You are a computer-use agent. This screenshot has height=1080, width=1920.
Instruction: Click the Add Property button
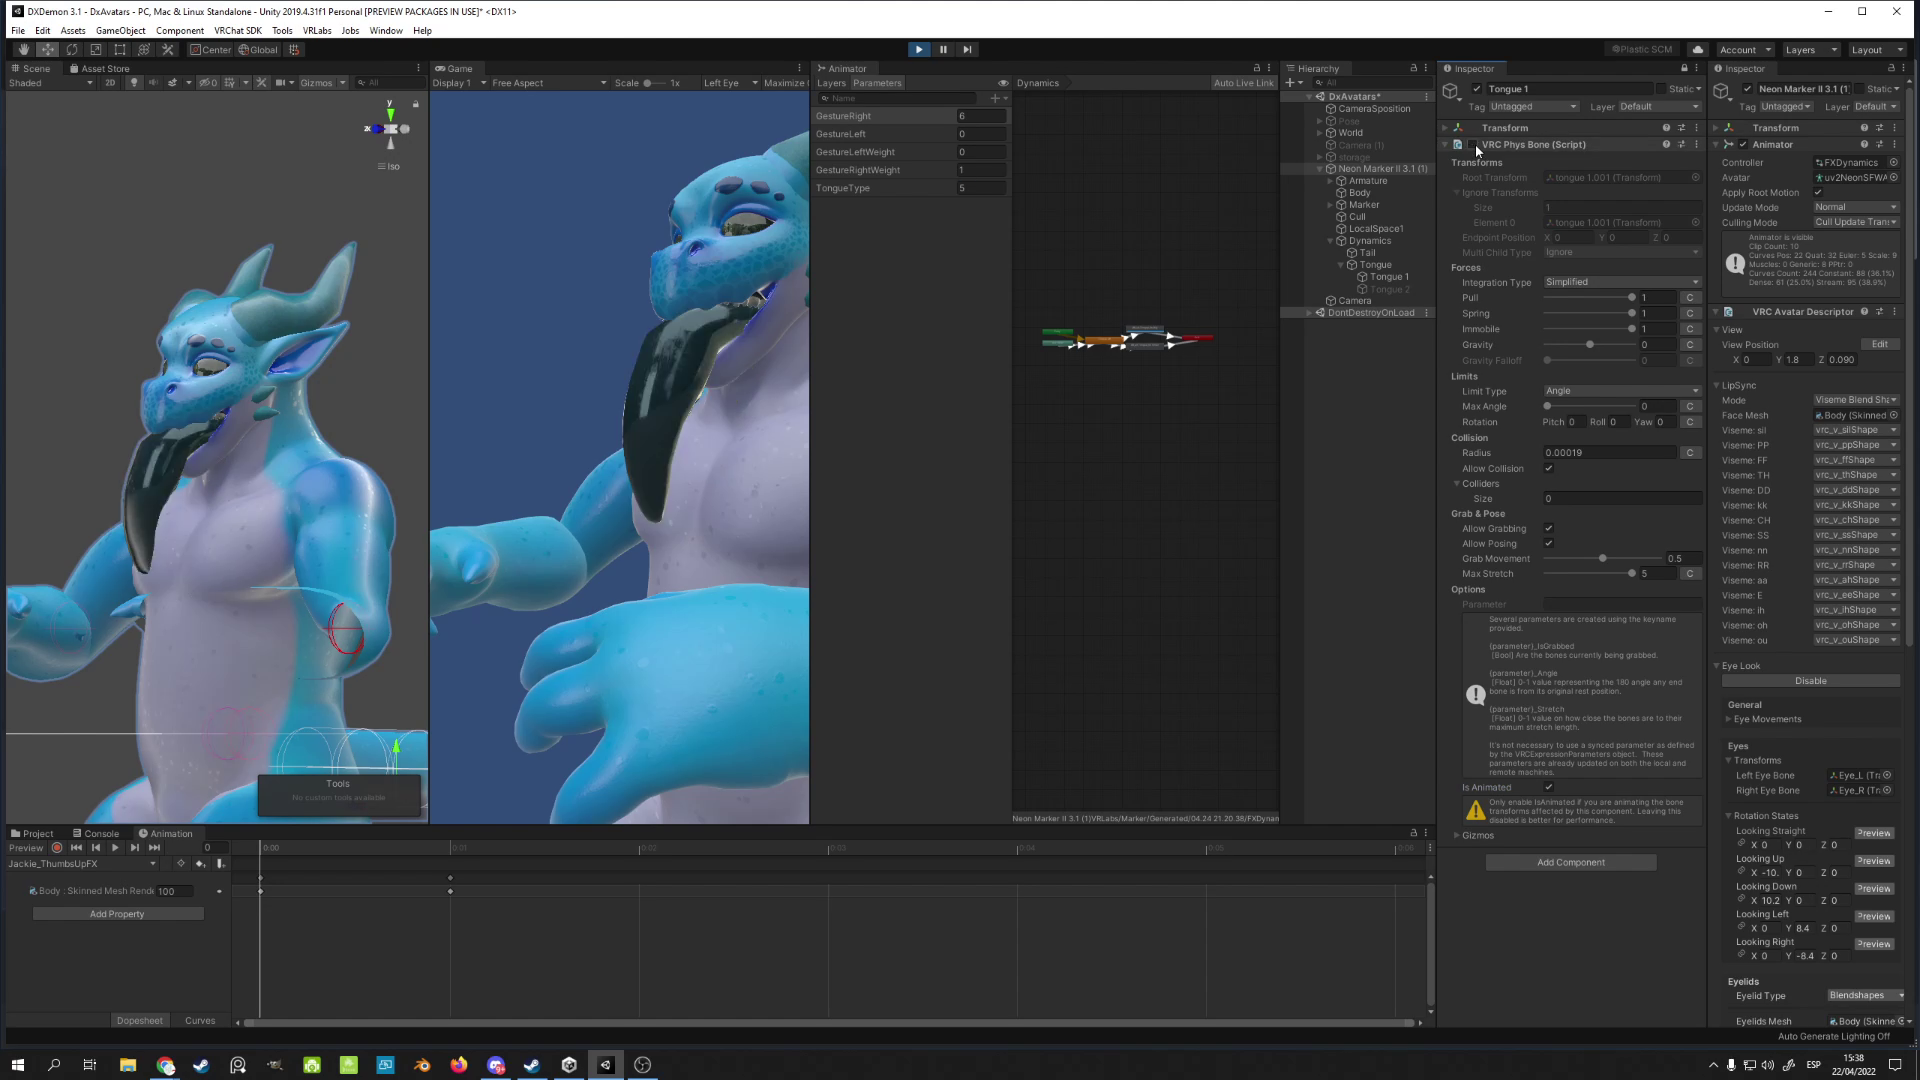coord(118,914)
